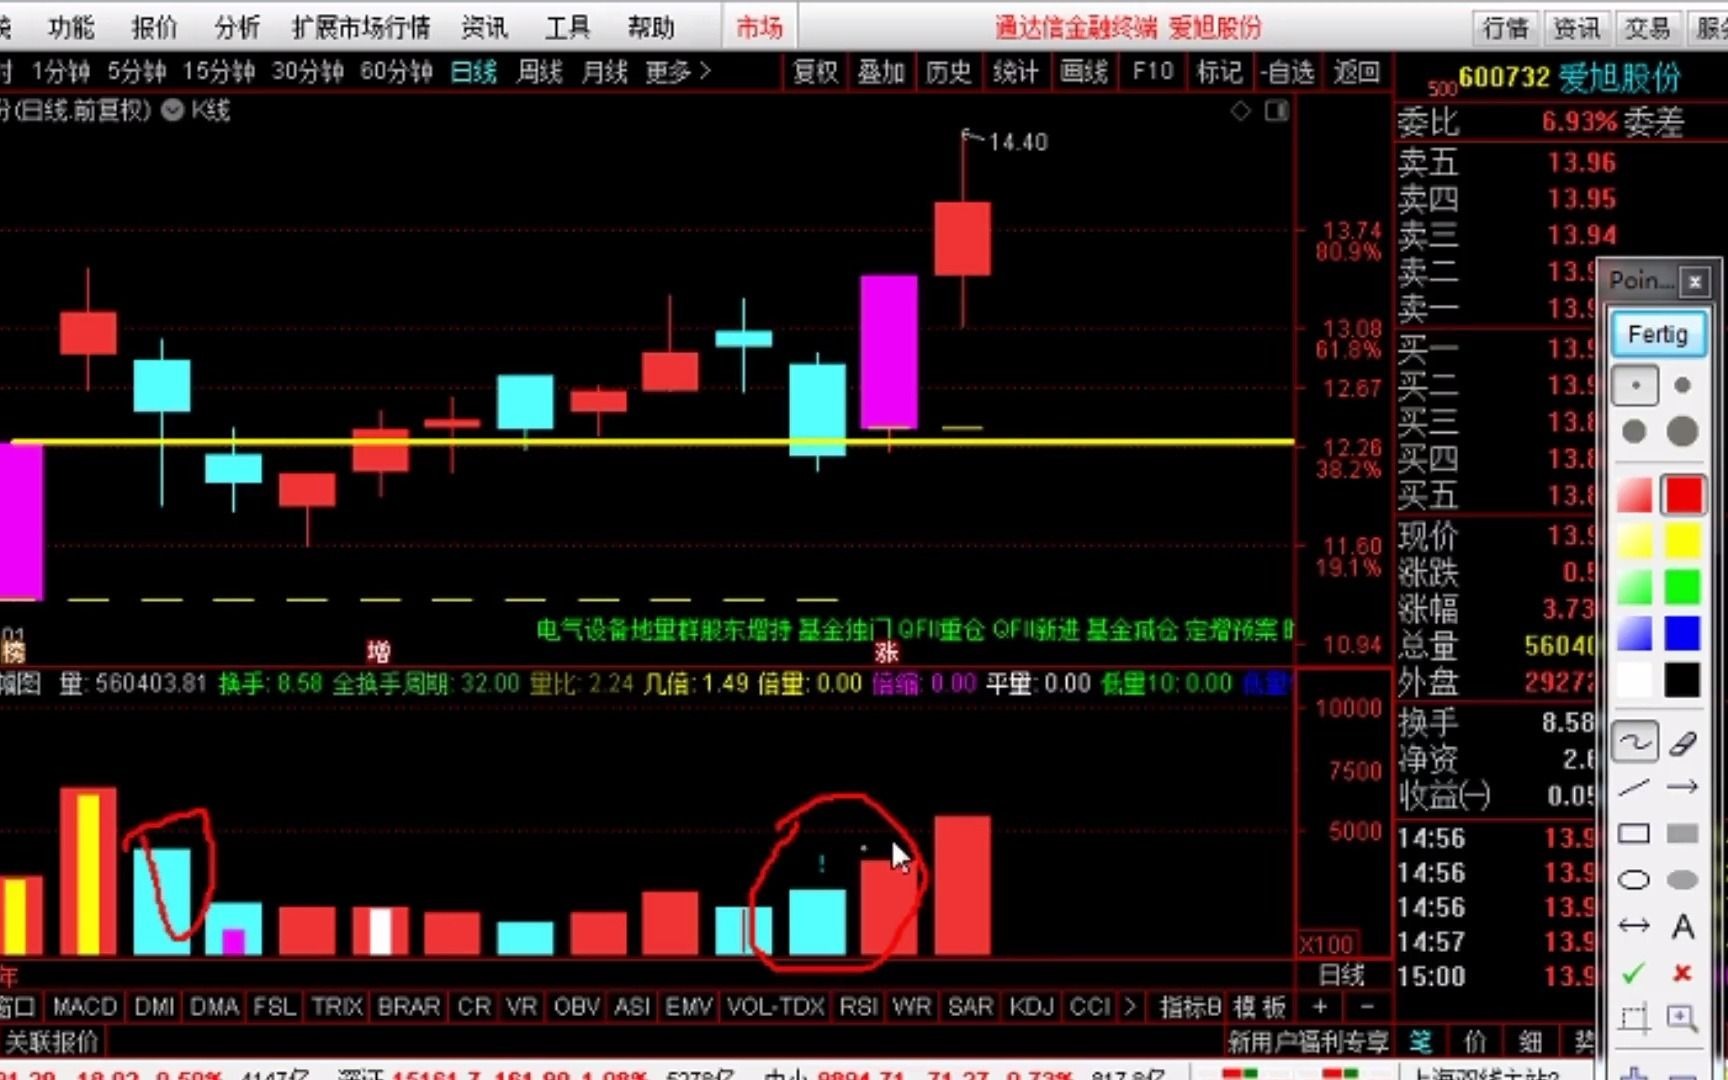Viewport: 1728px width, 1080px height.
Task: Select the magnifier zoom tool
Action: click(x=1683, y=1019)
